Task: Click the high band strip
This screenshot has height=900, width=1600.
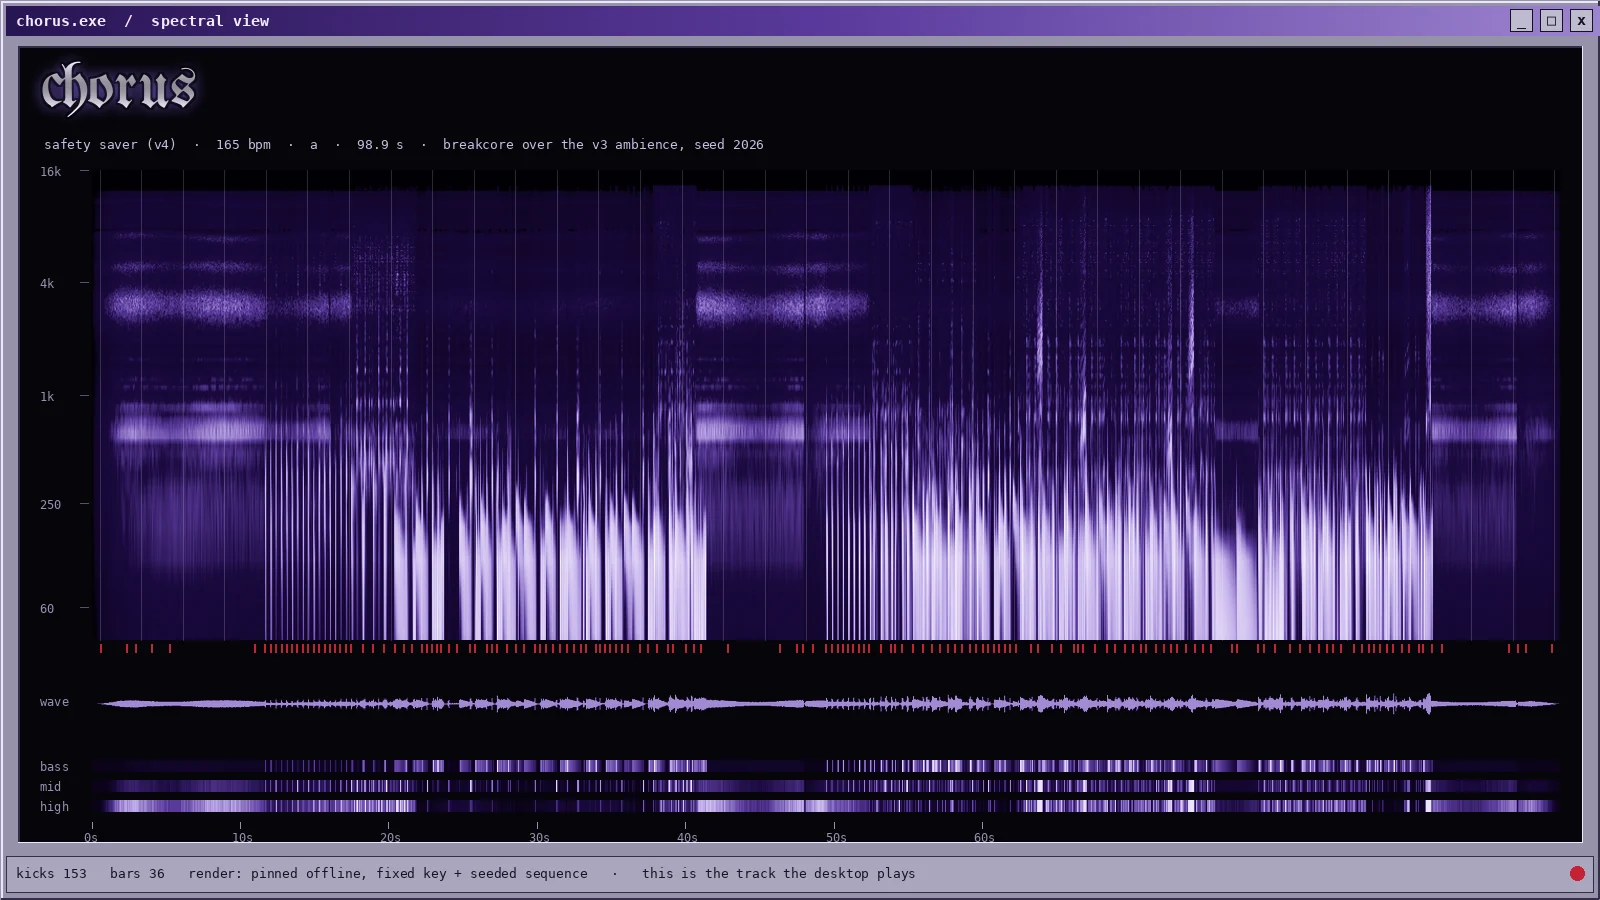Action: pos(828,806)
